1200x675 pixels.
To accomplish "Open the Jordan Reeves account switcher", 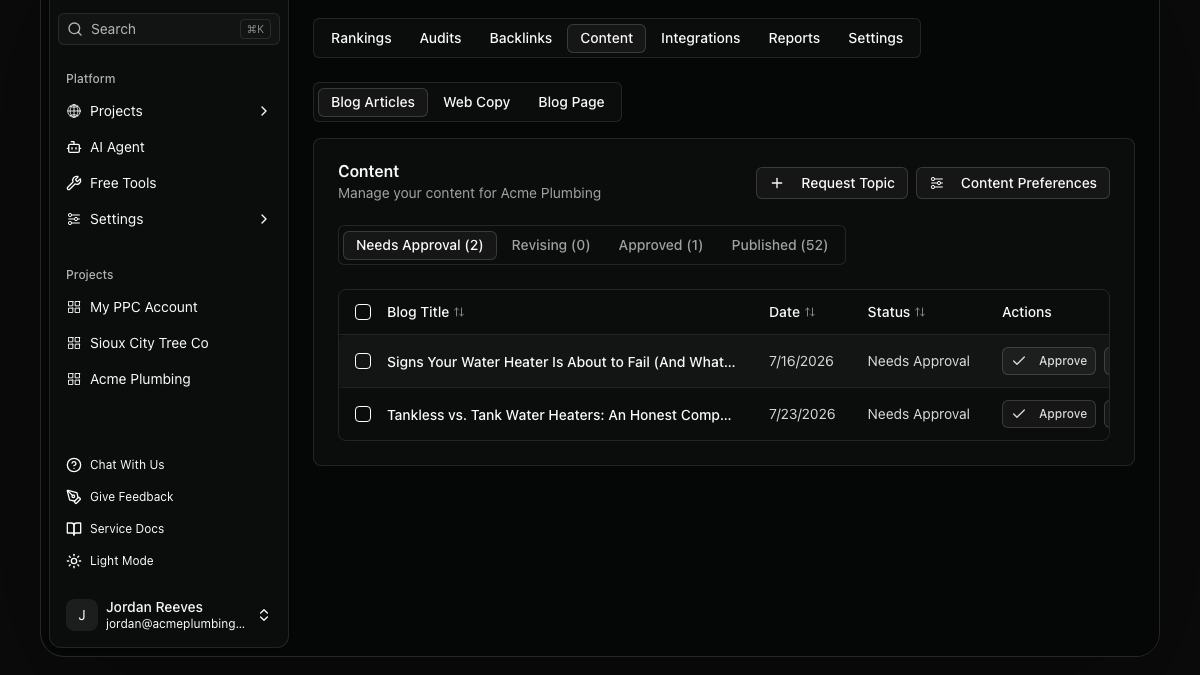I will (169, 615).
